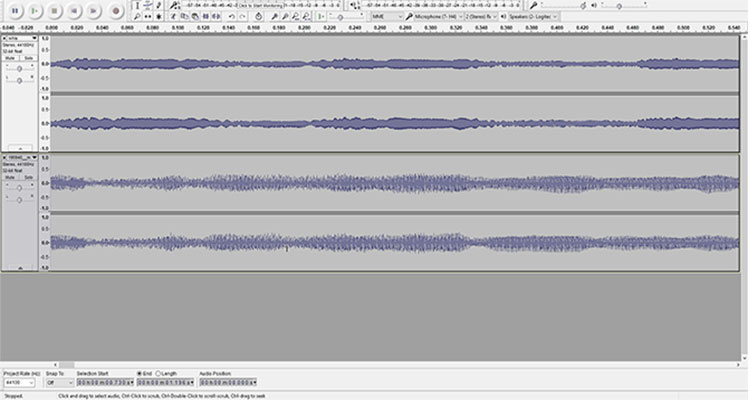750x400 pixels.
Task: Click the 0.200 mark on timeline ruler
Action: point(304,28)
